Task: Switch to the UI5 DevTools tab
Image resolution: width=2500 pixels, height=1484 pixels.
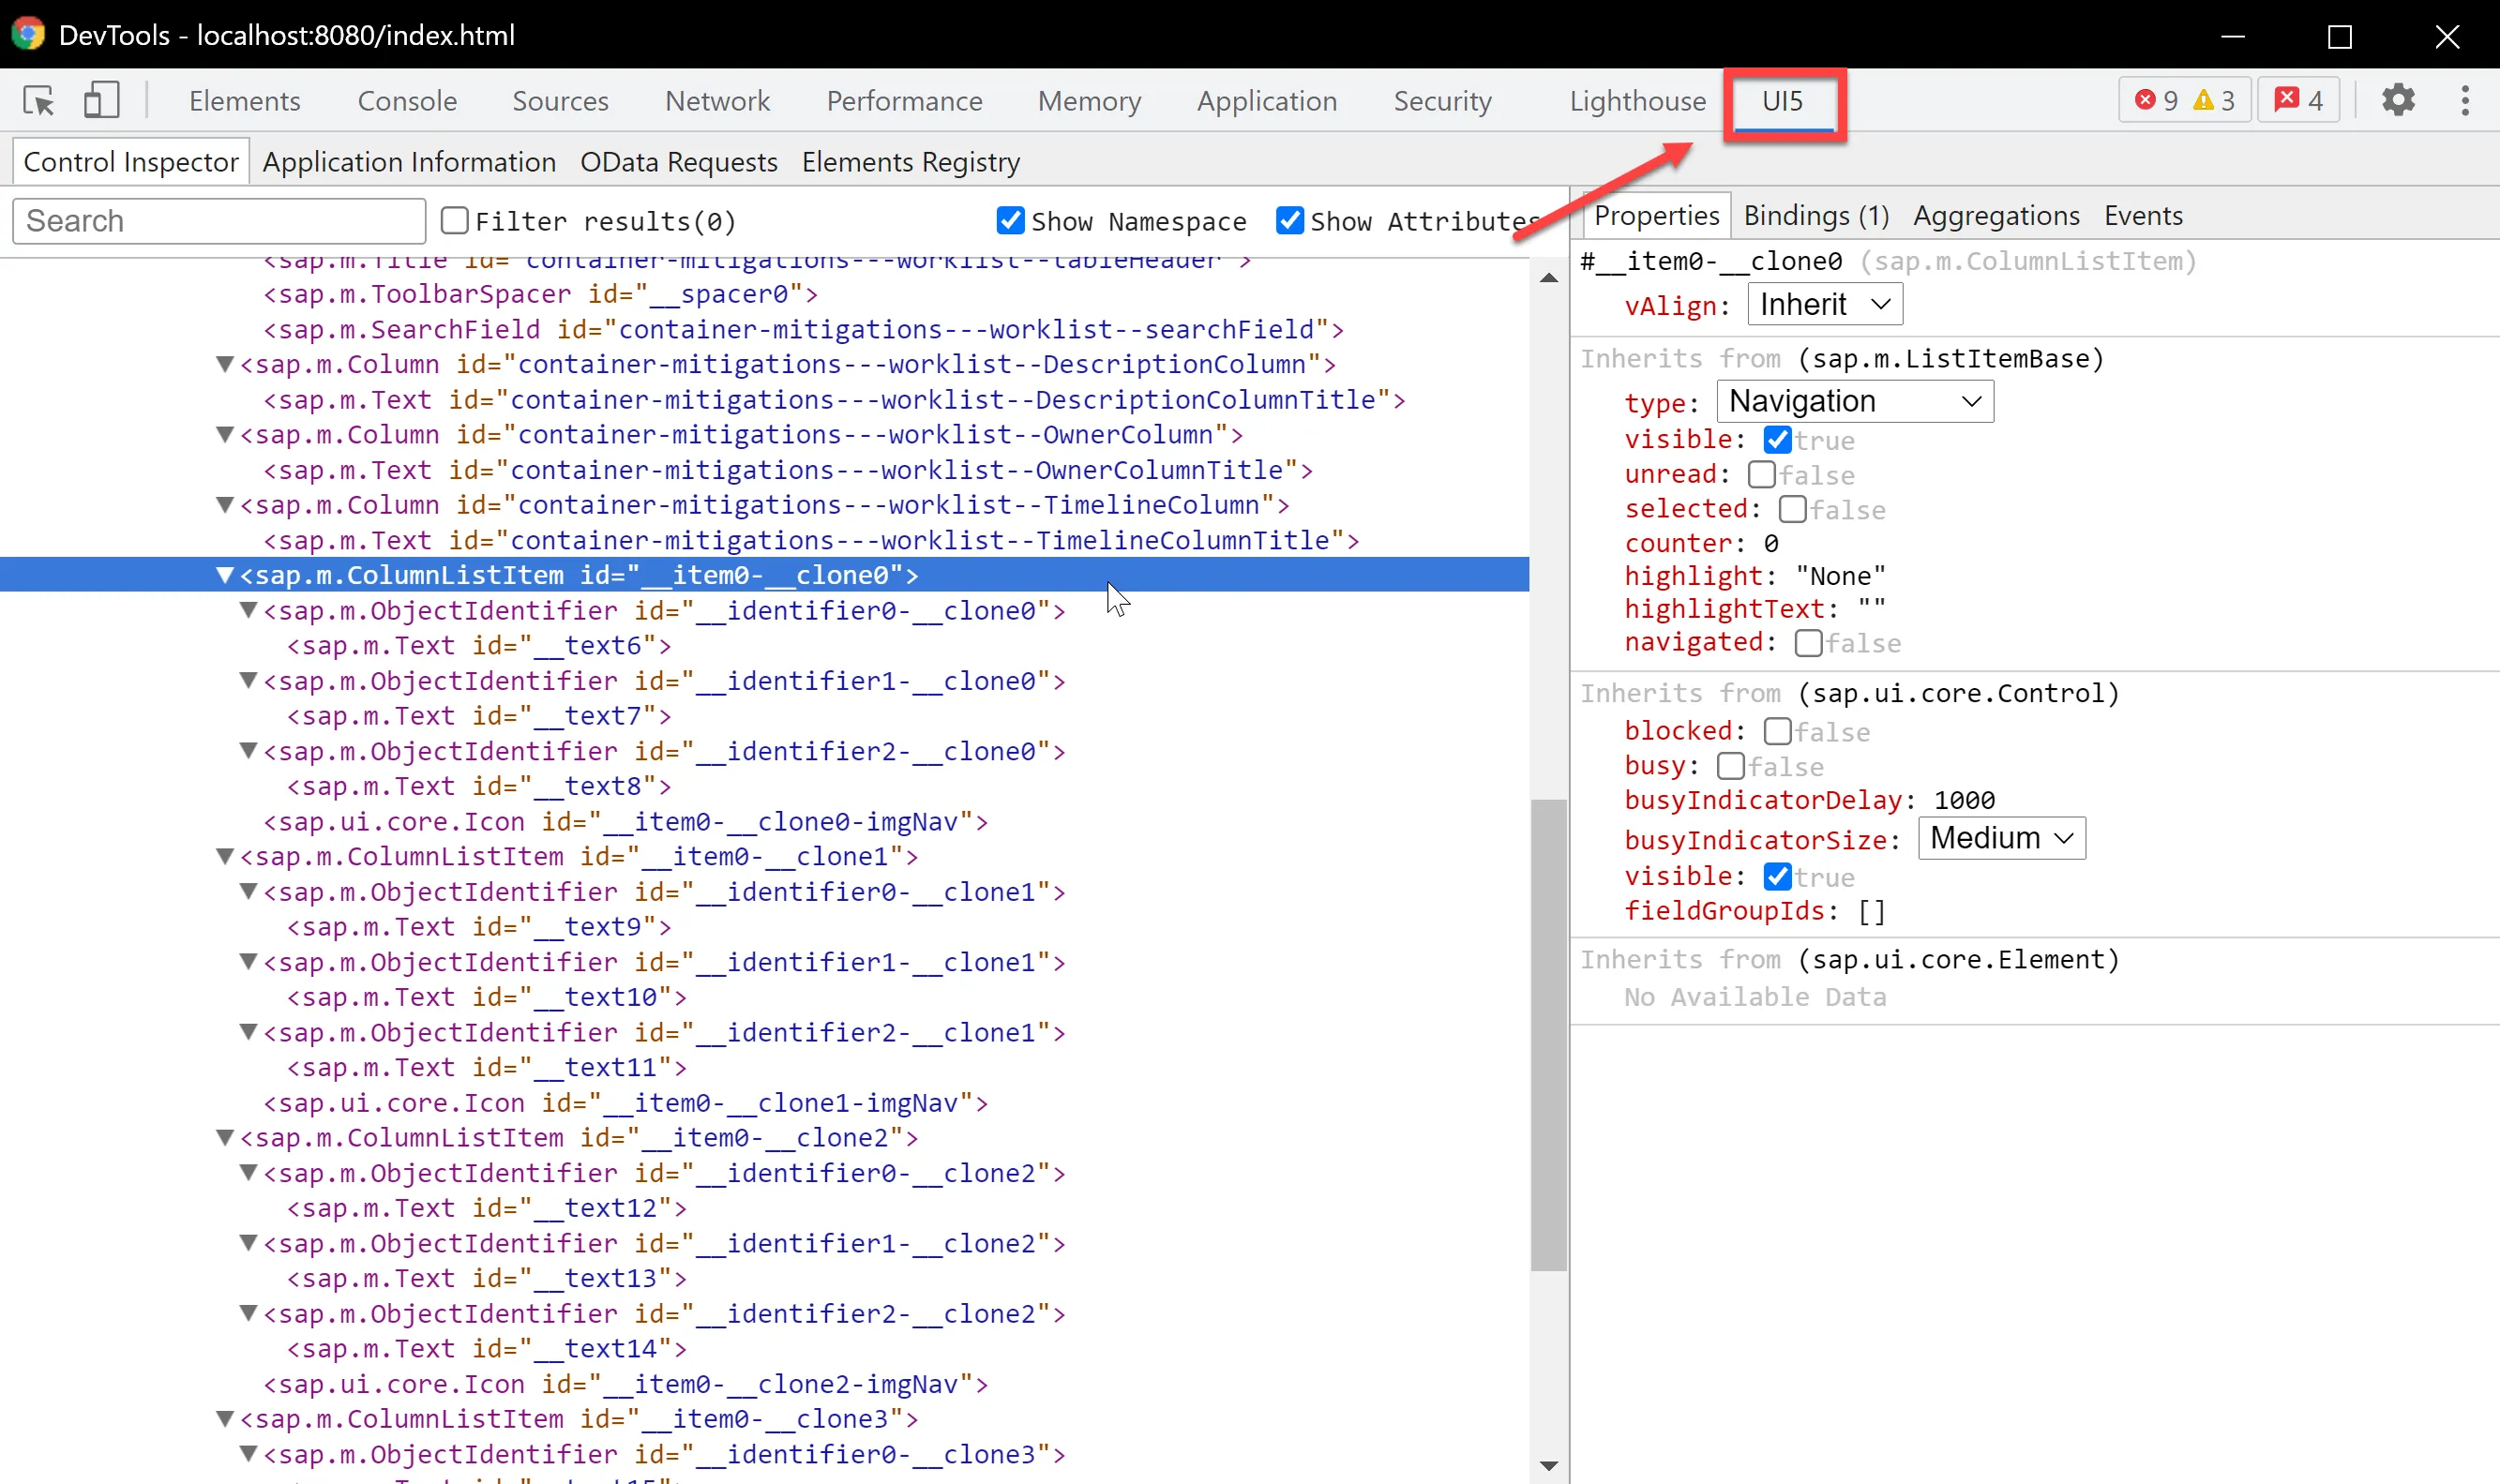Action: click(x=1782, y=101)
